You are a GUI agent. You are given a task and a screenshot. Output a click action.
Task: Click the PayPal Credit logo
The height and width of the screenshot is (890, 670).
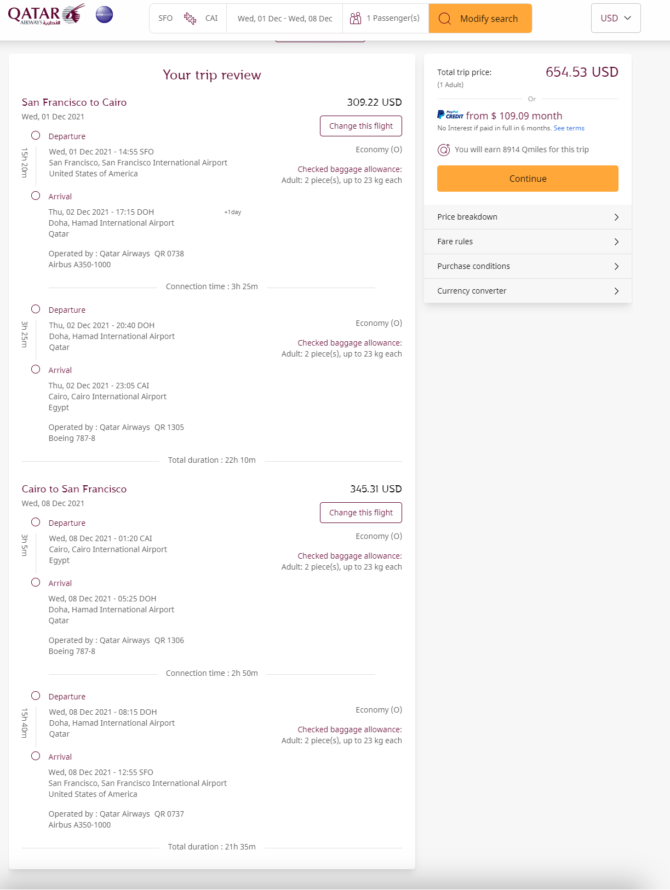click(x=450, y=115)
